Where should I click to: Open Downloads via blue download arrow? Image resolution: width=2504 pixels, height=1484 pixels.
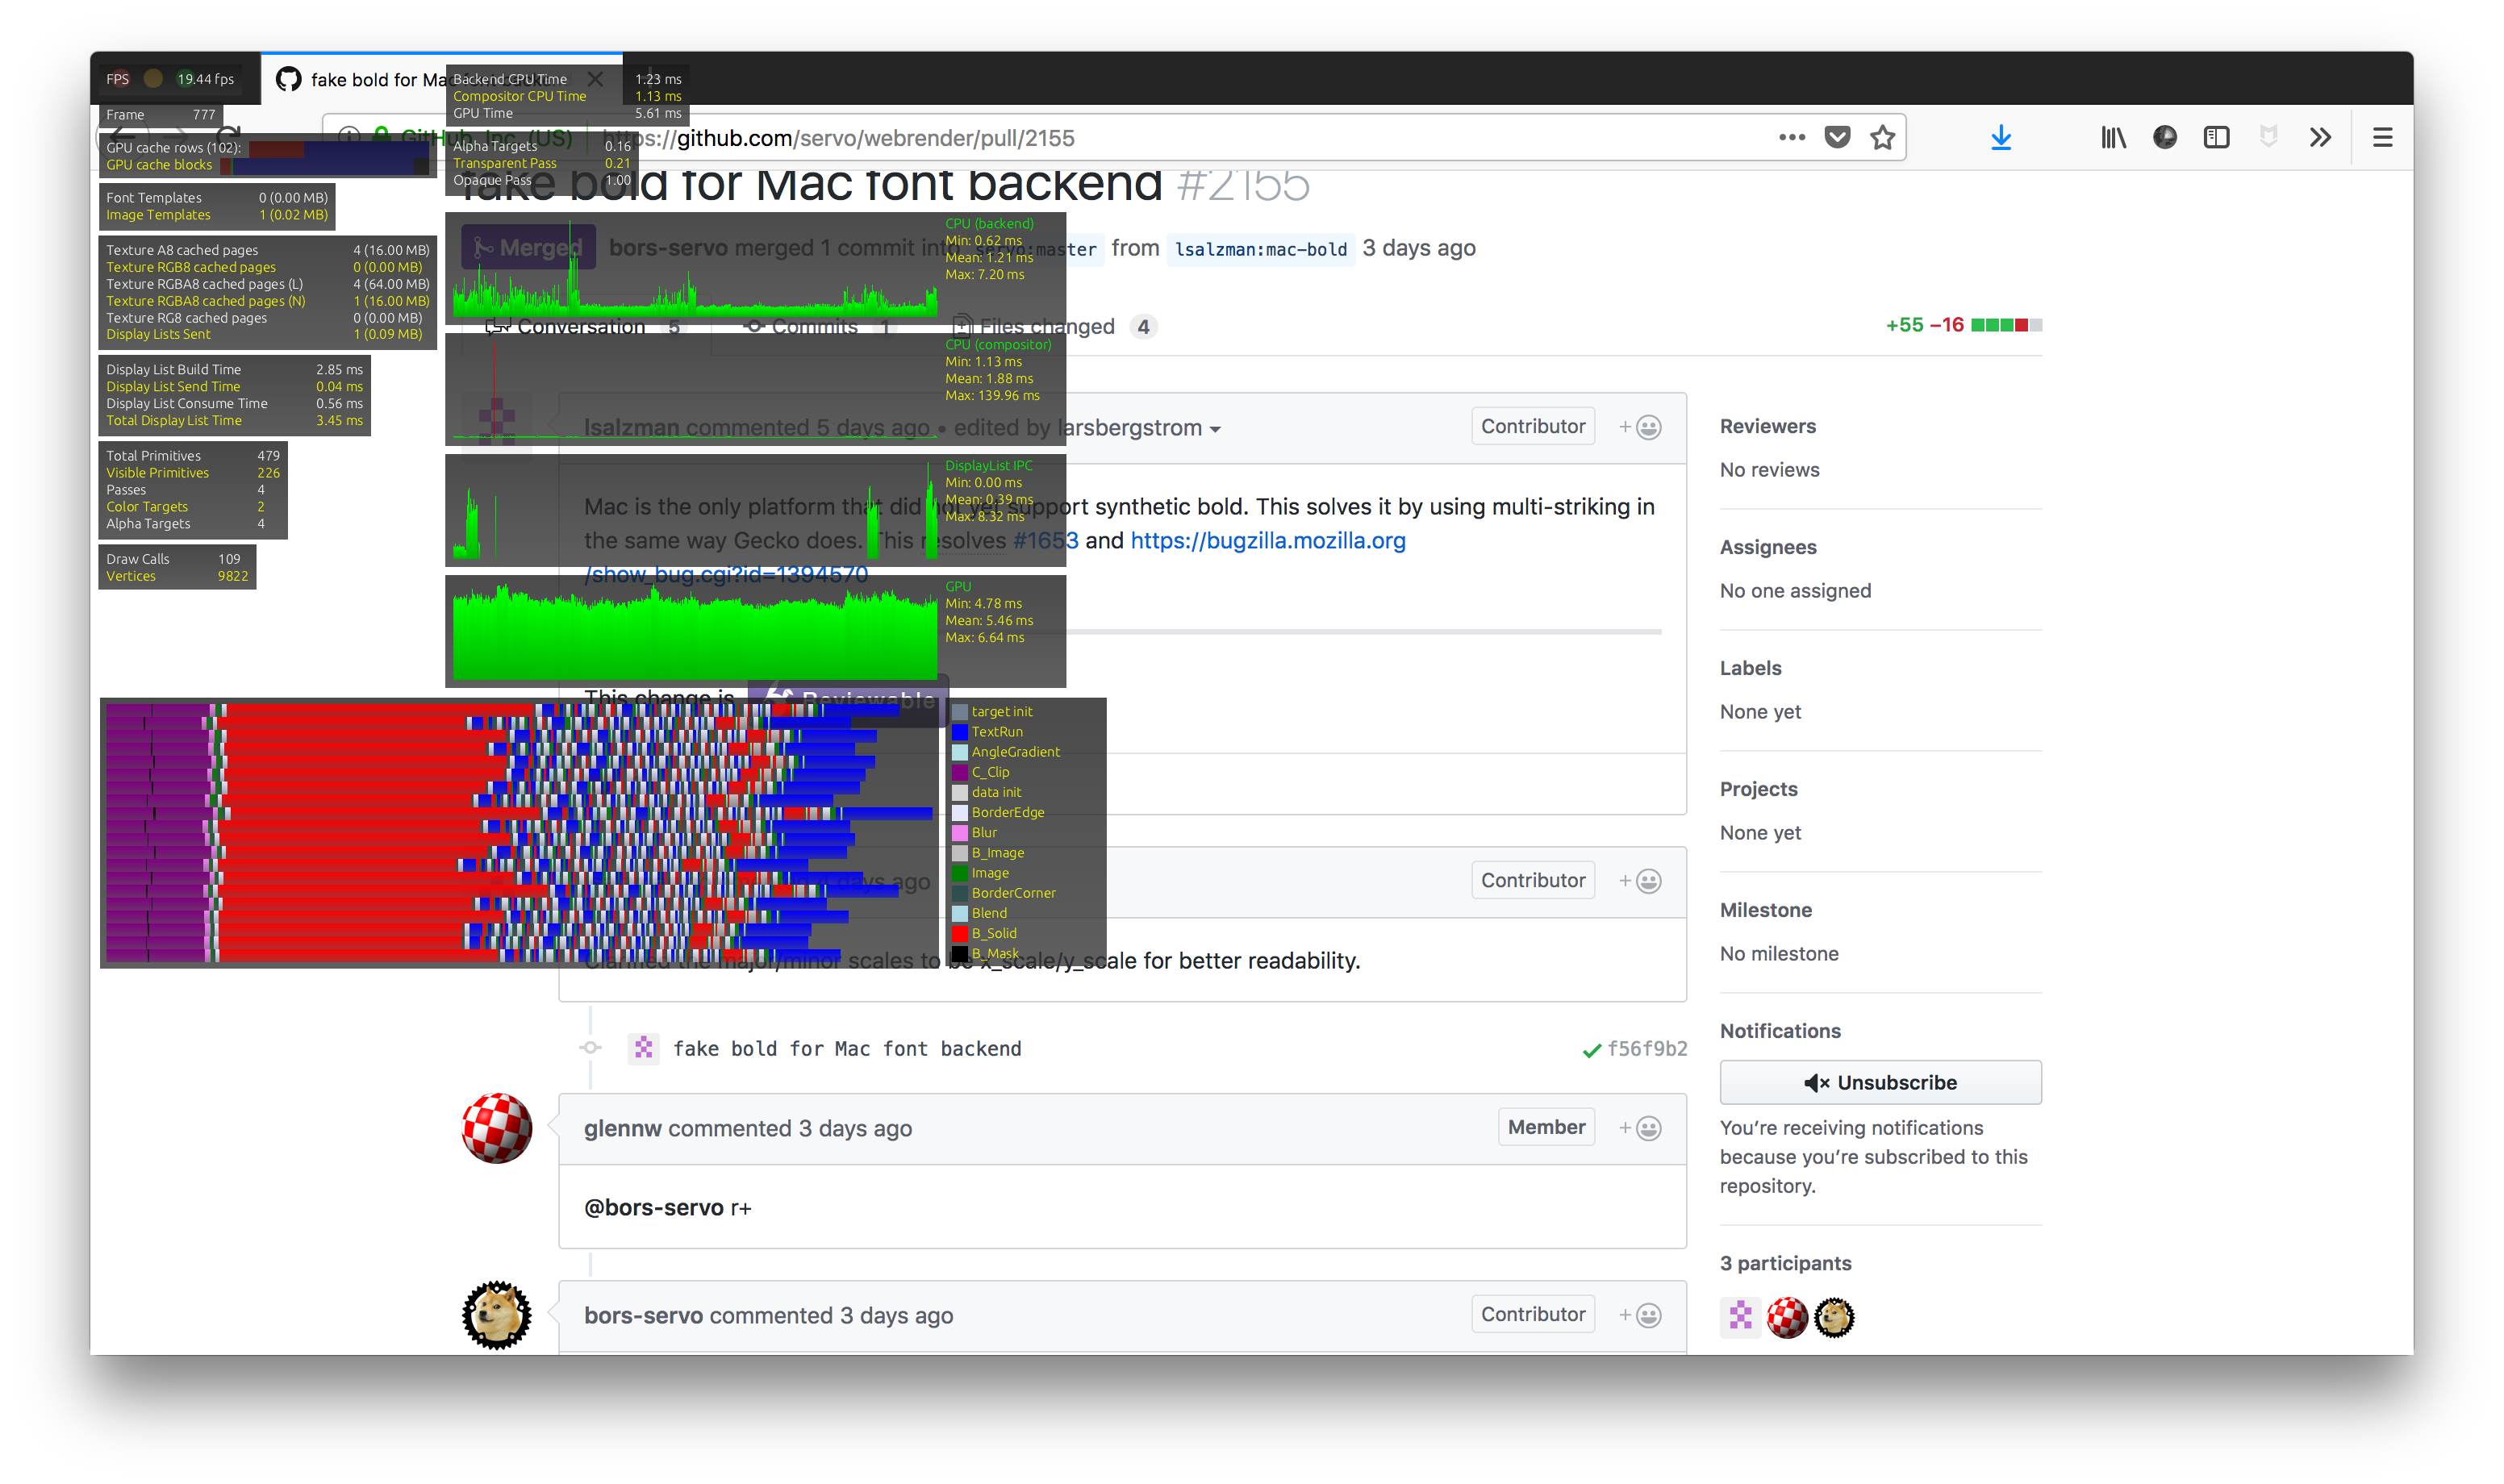tap(2000, 137)
